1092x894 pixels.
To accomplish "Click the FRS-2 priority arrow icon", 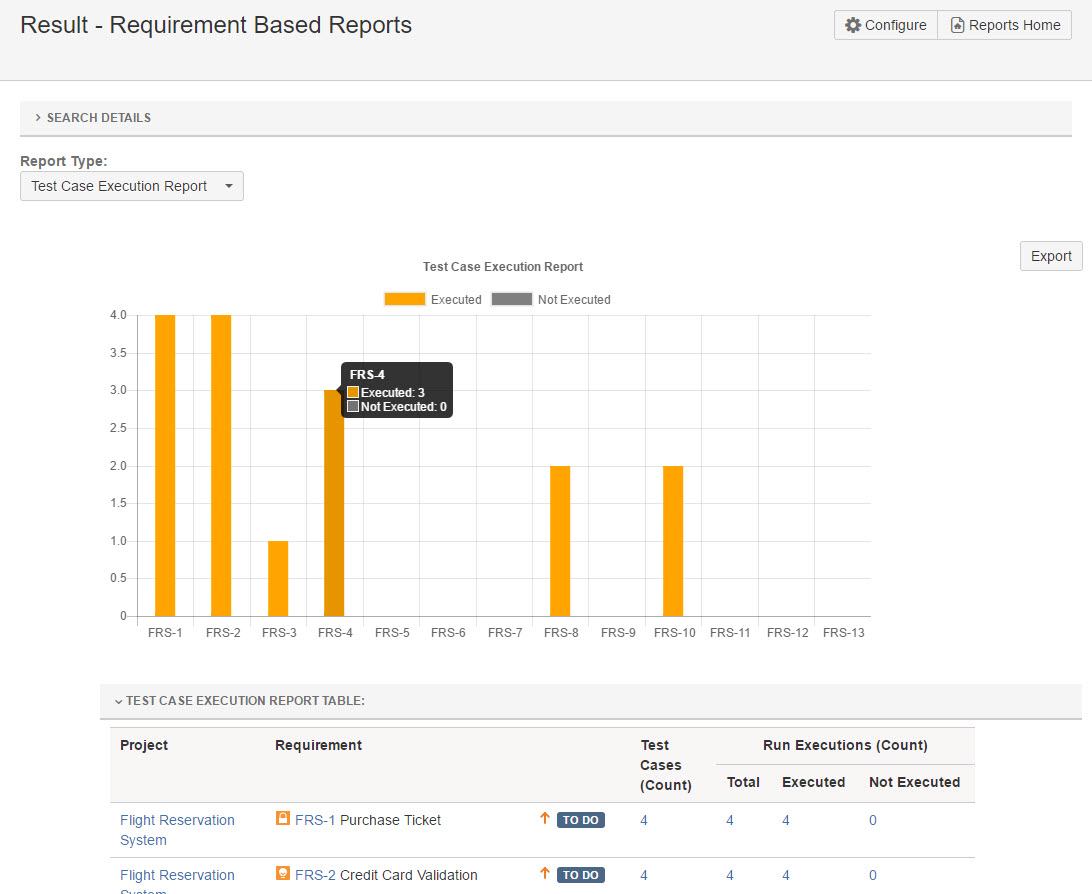I will [545, 874].
